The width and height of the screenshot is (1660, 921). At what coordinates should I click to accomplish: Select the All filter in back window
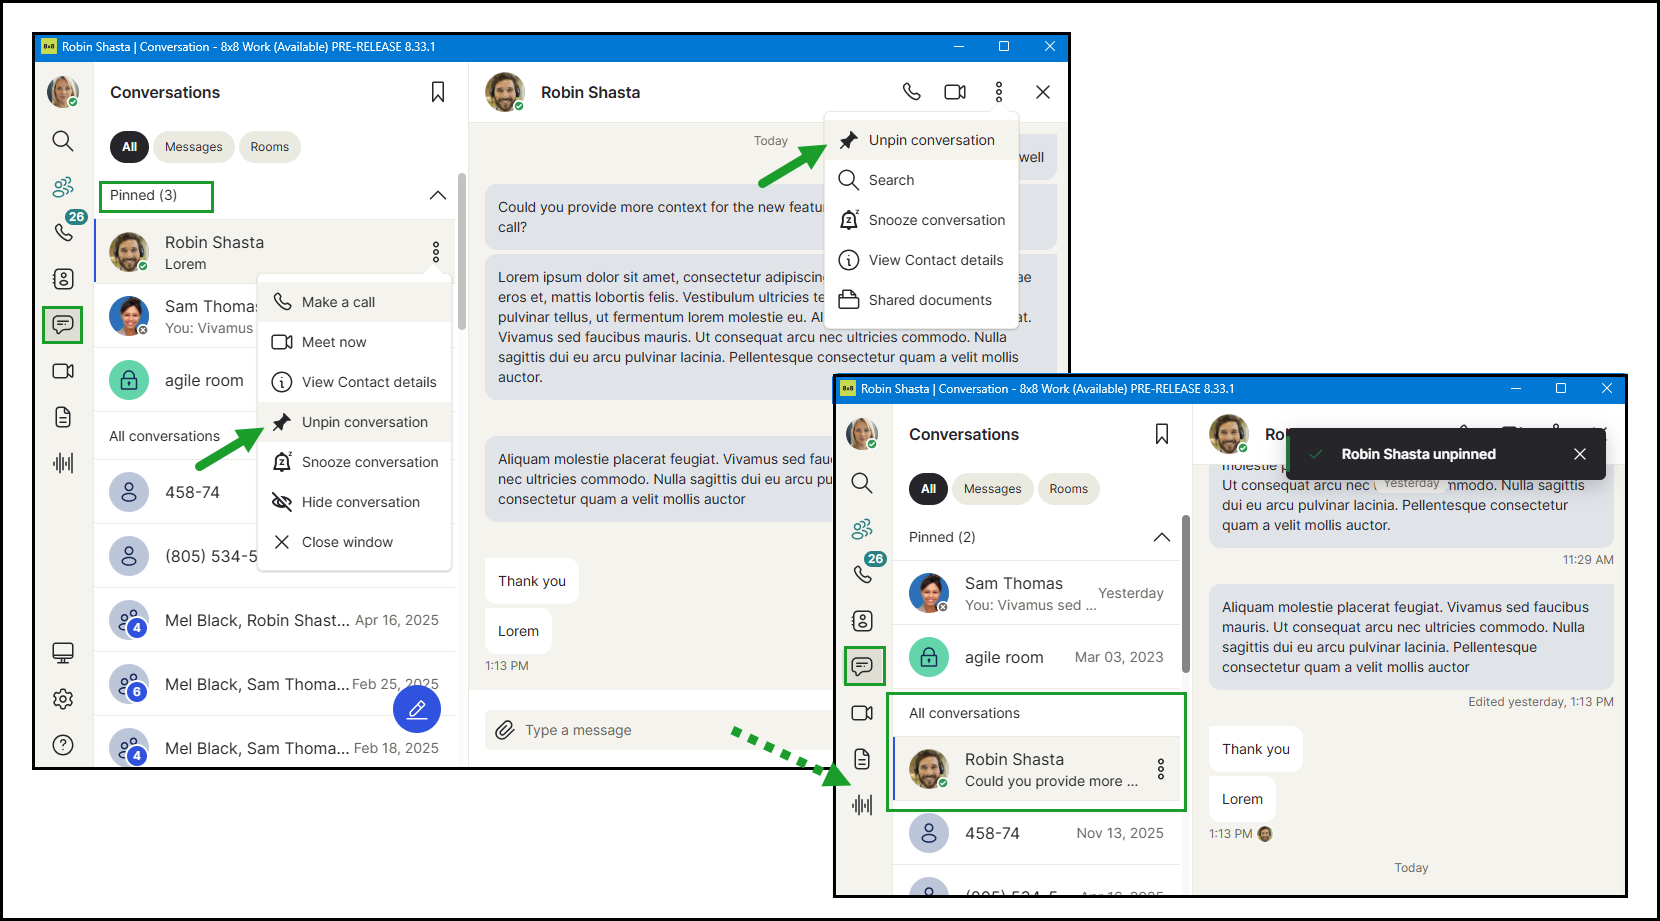click(129, 147)
